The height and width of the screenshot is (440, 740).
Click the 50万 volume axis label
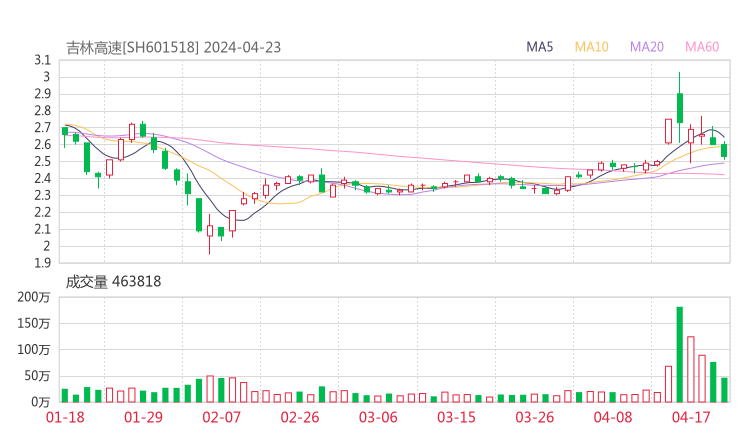37,376
